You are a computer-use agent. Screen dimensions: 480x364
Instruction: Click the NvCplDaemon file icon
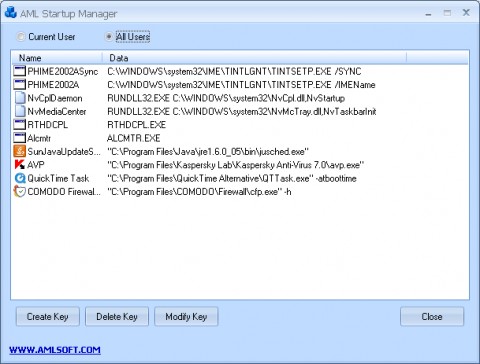point(20,98)
